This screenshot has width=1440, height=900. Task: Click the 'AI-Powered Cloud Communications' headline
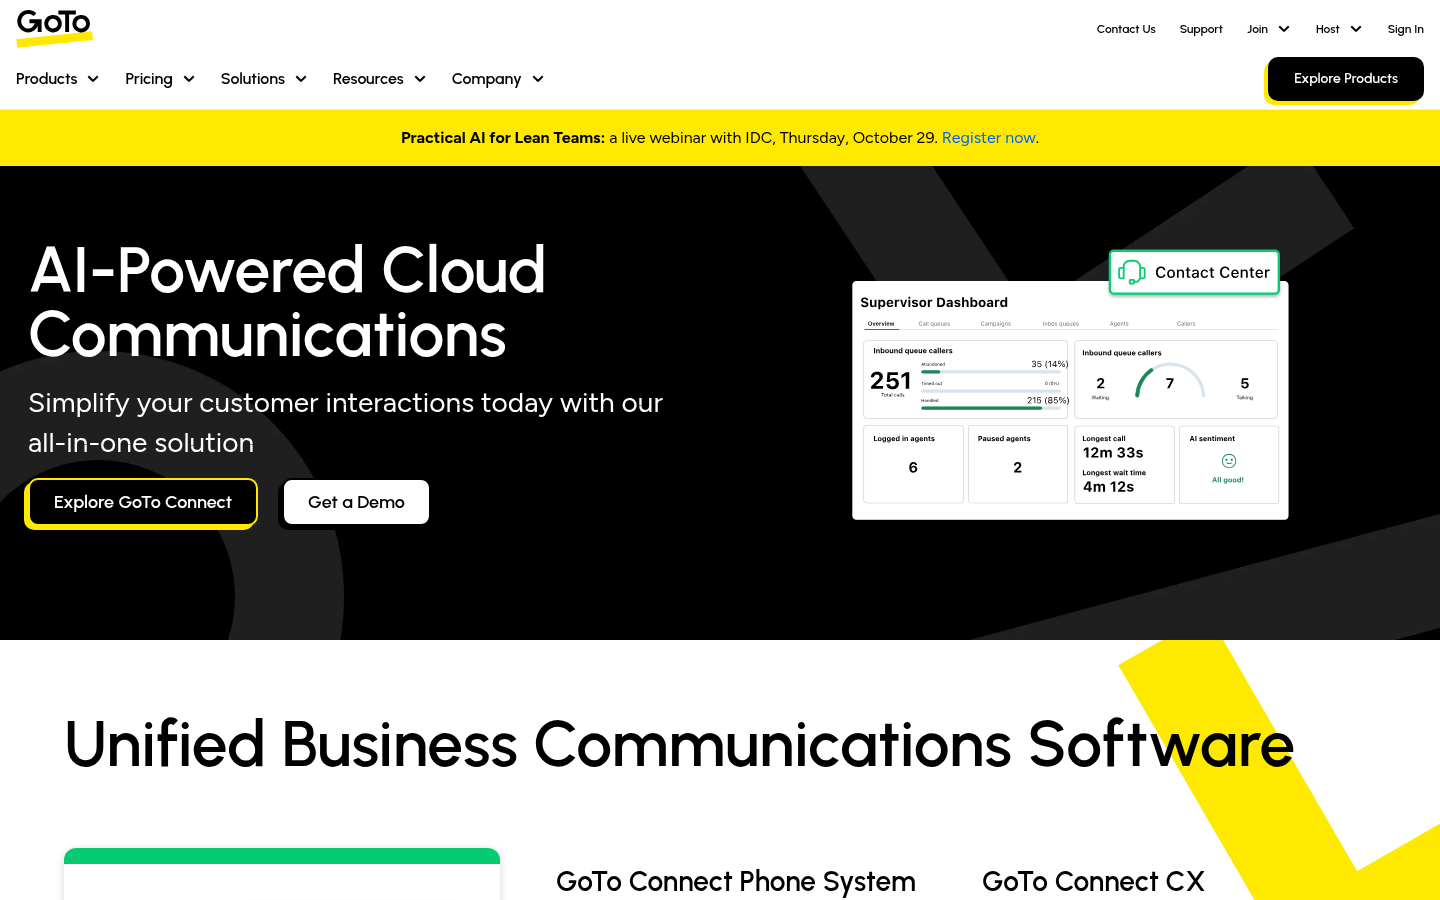(288, 302)
